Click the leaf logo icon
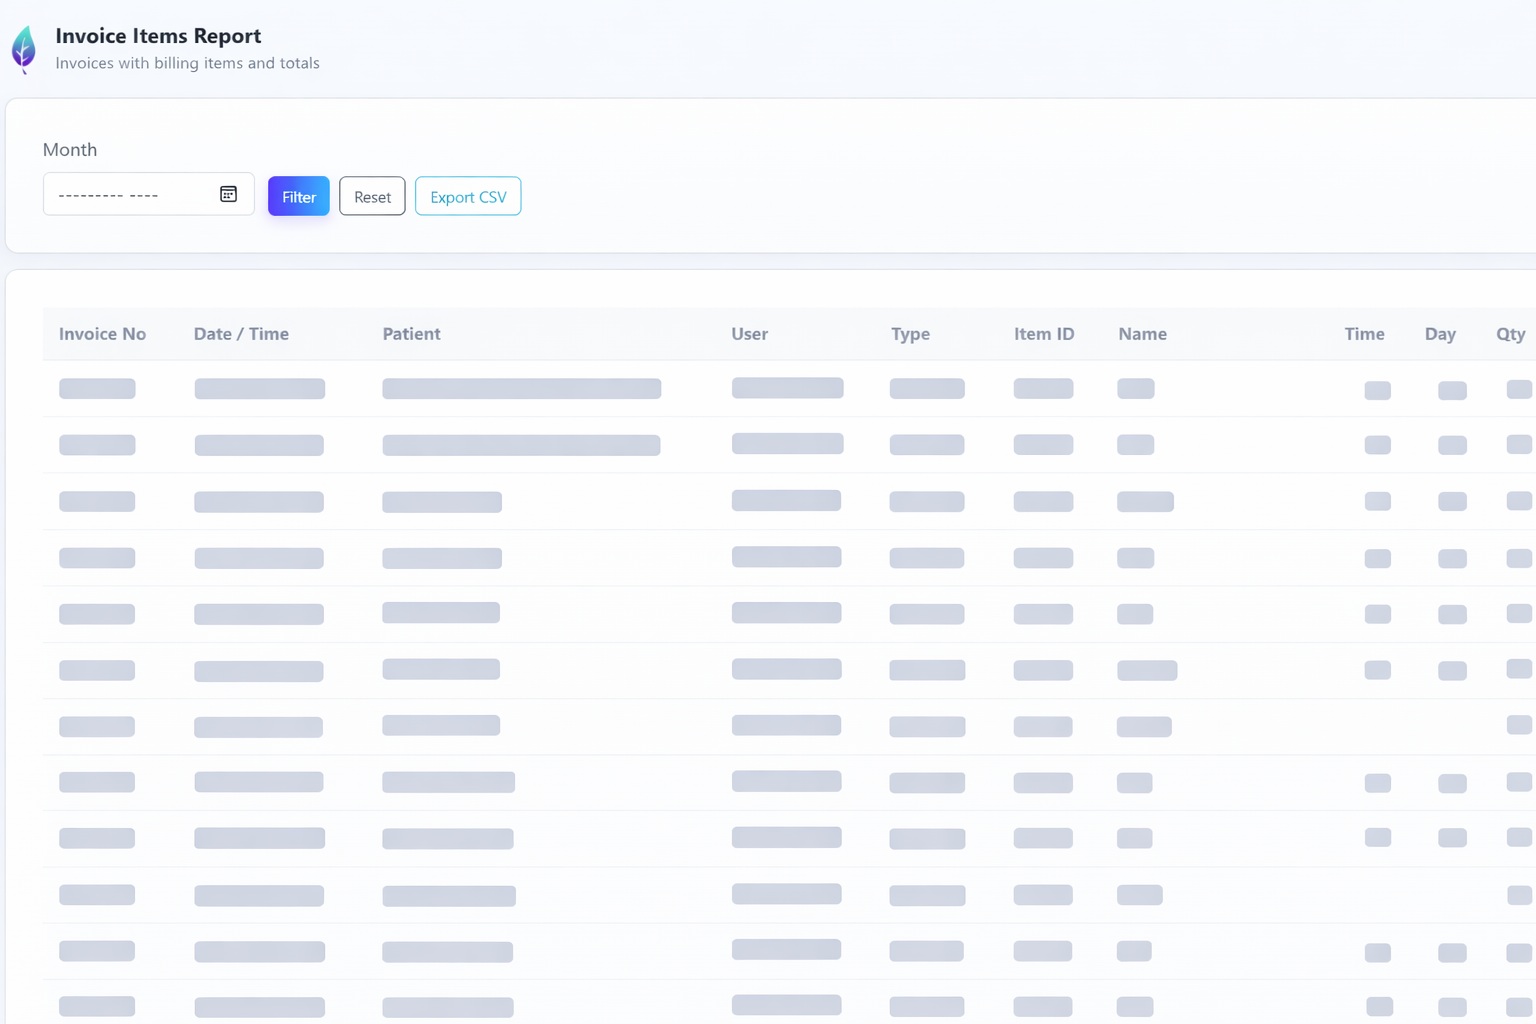Image resolution: width=1536 pixels, height=1024 pixels. [24, 48]
